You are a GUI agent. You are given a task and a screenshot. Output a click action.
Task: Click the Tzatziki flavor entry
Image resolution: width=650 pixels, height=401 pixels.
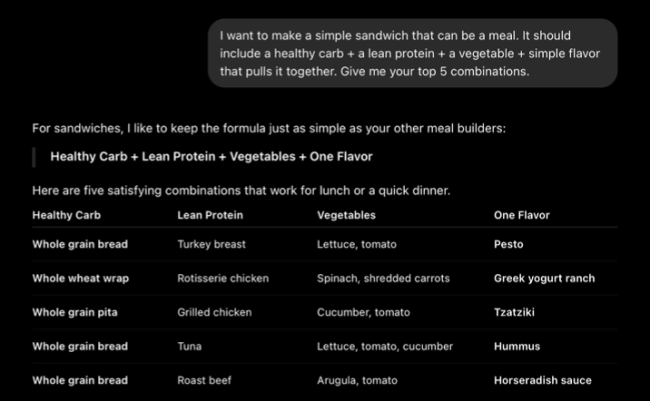[x=514, y=312]
